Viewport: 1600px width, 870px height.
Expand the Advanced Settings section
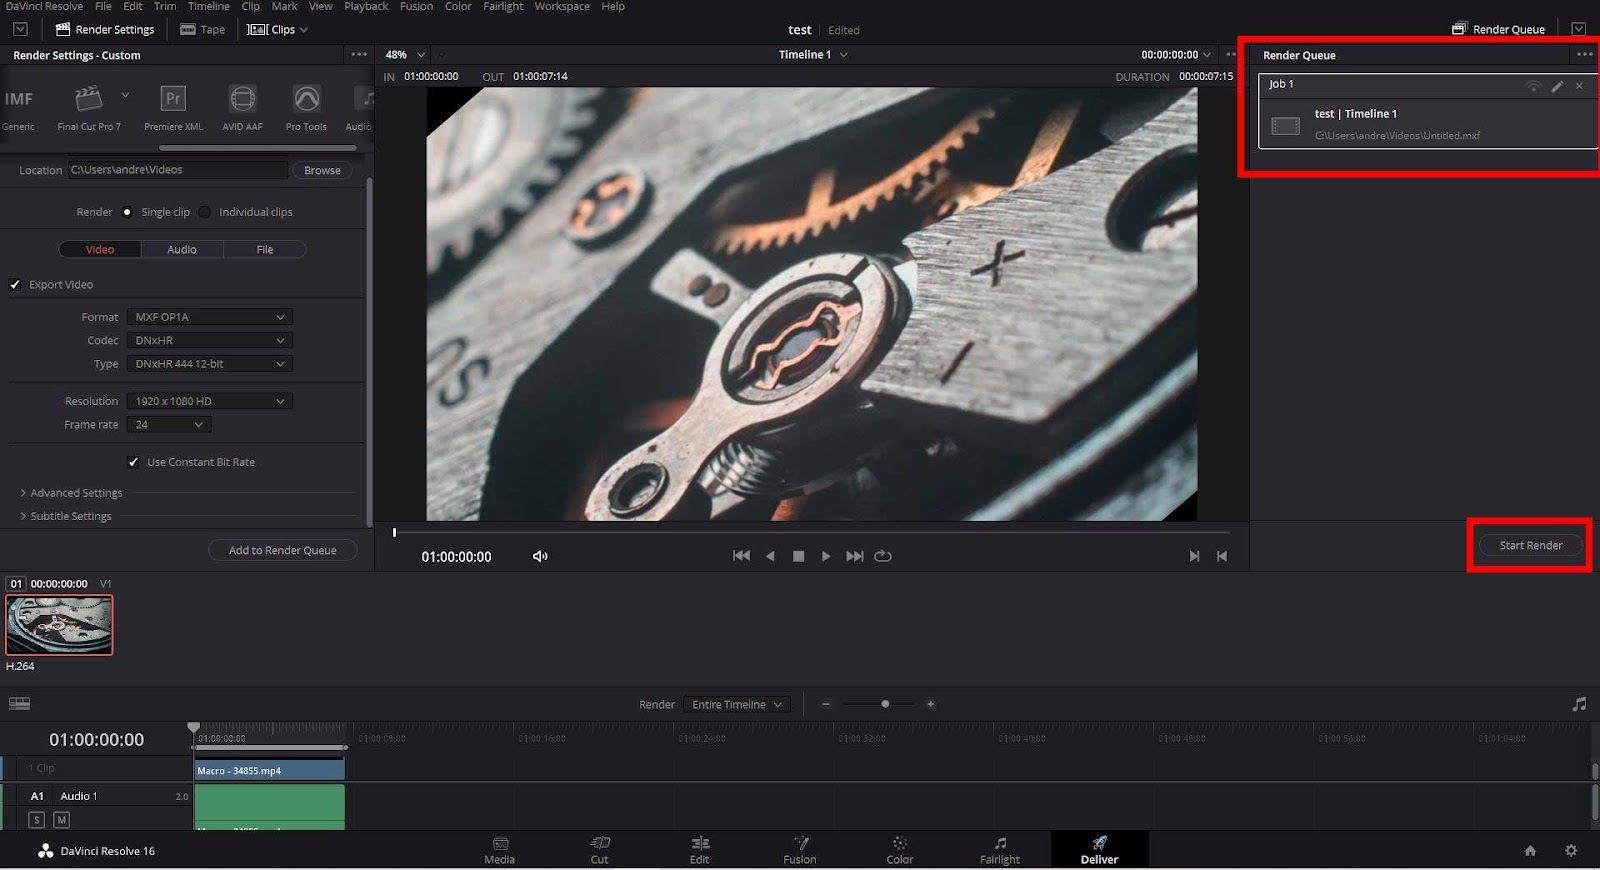pos(76,493)
